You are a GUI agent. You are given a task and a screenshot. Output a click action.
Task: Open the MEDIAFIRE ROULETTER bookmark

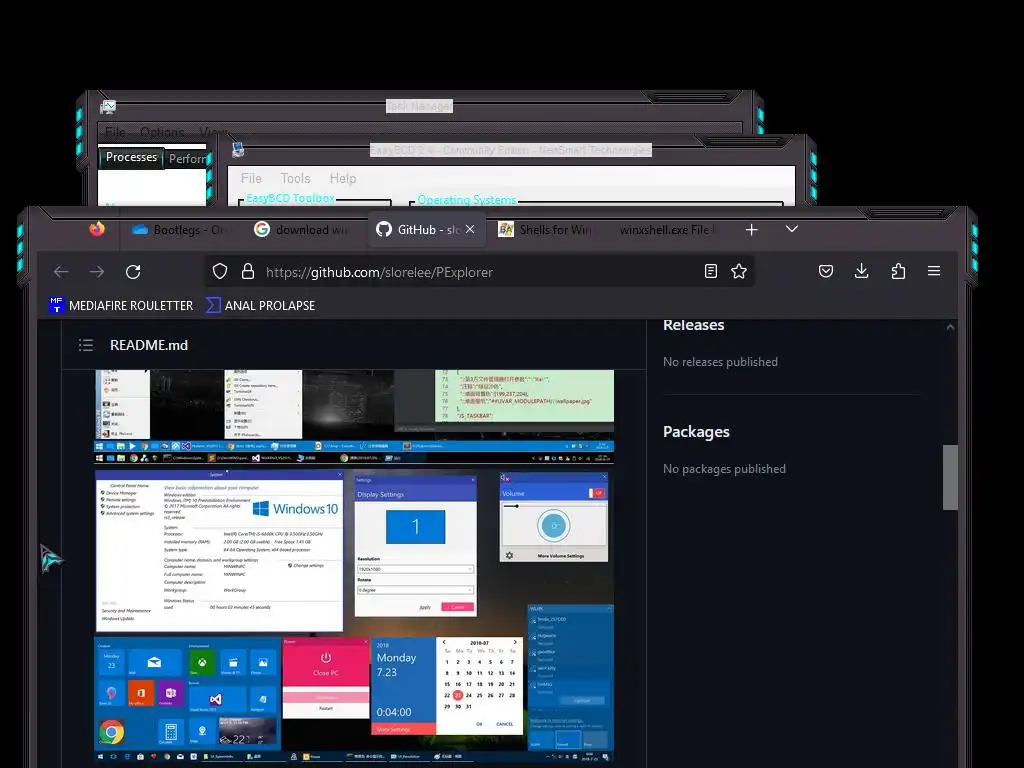[121, 306]
